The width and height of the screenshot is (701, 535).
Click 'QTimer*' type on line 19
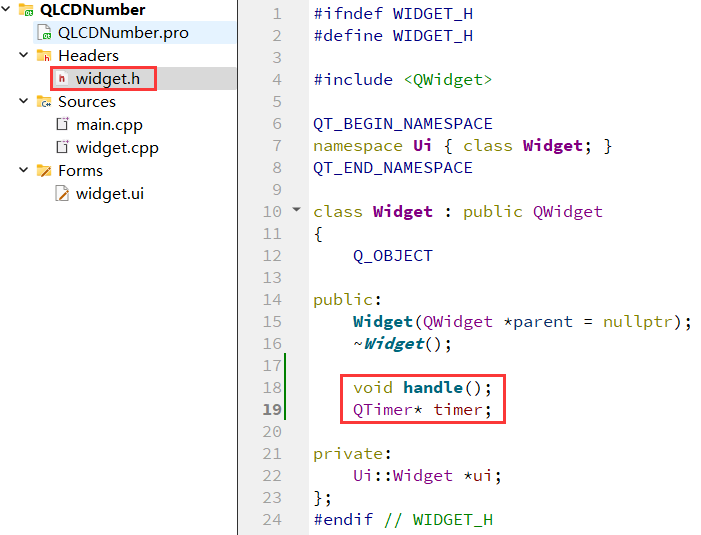[388, 409]
